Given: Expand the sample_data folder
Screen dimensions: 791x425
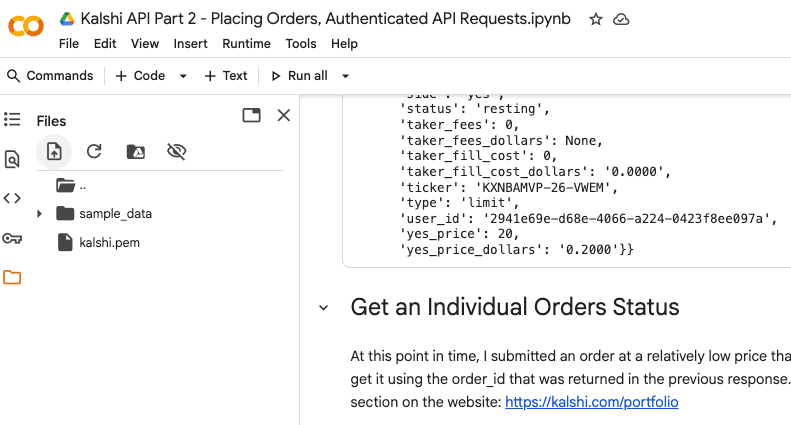Looking at the screenshot, I should pyautogui.click(x=39, y=214).
